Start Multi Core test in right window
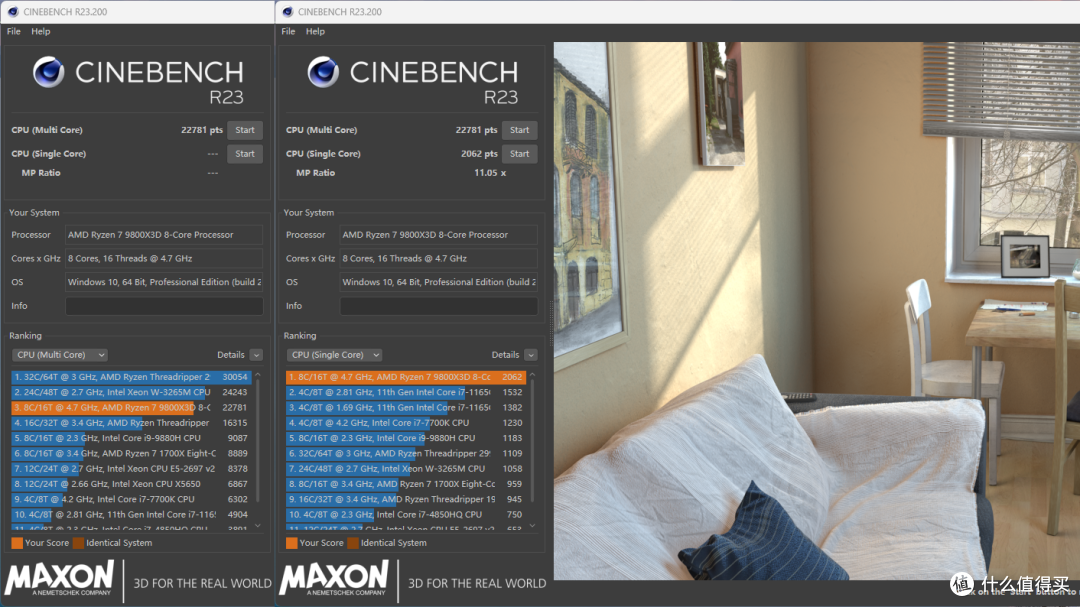Screen dimensions: 1080x607 [x=519, y=130]
